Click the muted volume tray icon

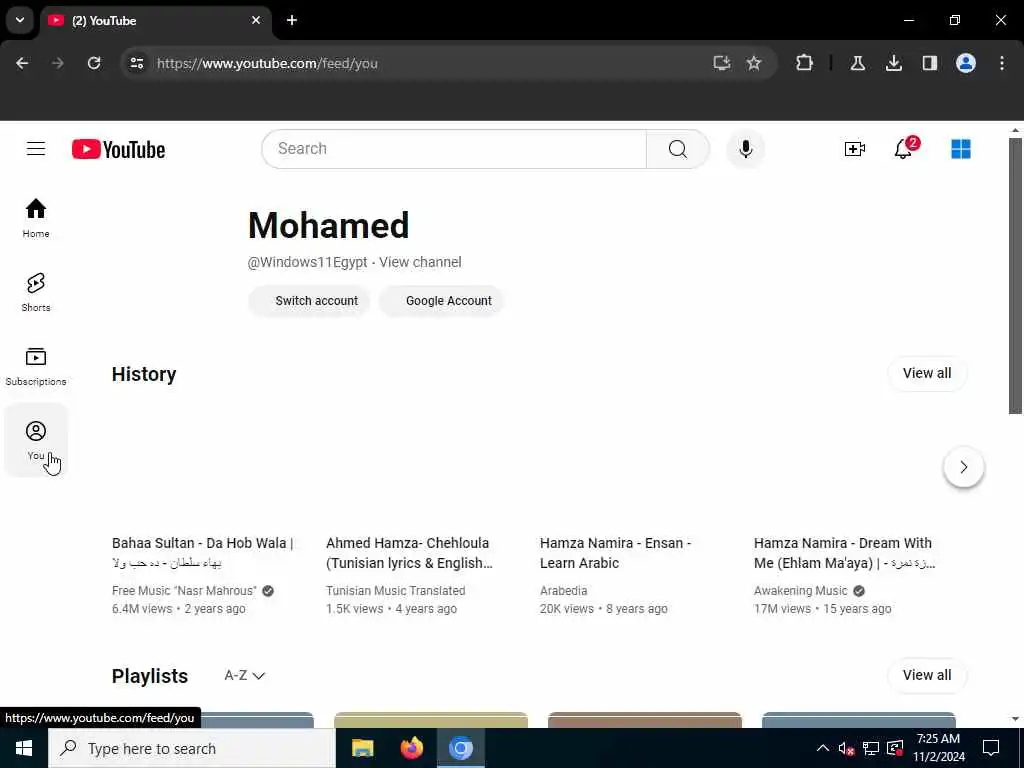tap(846, 748)
